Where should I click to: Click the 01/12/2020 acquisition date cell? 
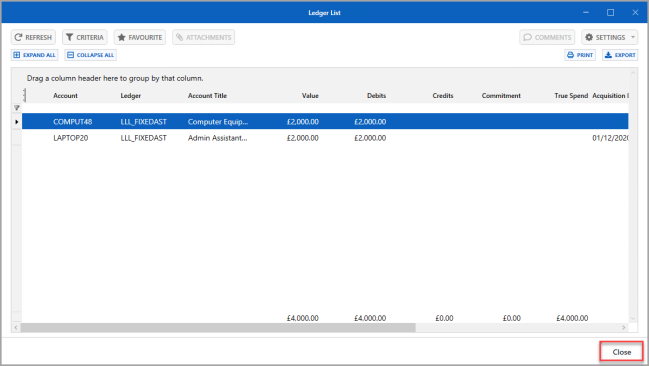(610, 138)
